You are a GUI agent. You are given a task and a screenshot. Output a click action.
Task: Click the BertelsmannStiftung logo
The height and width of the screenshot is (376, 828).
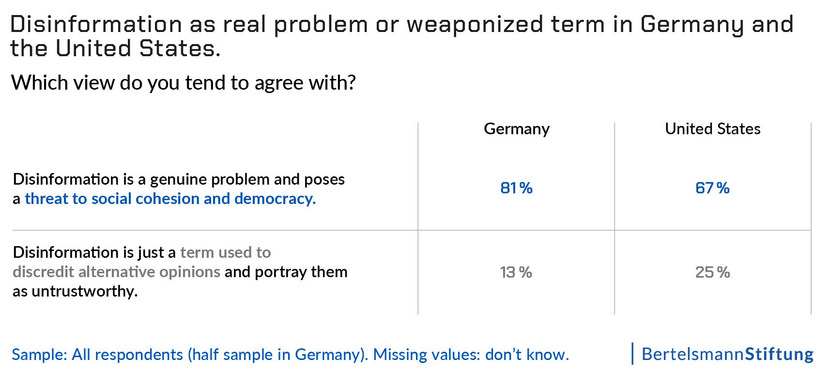(728, 354)
